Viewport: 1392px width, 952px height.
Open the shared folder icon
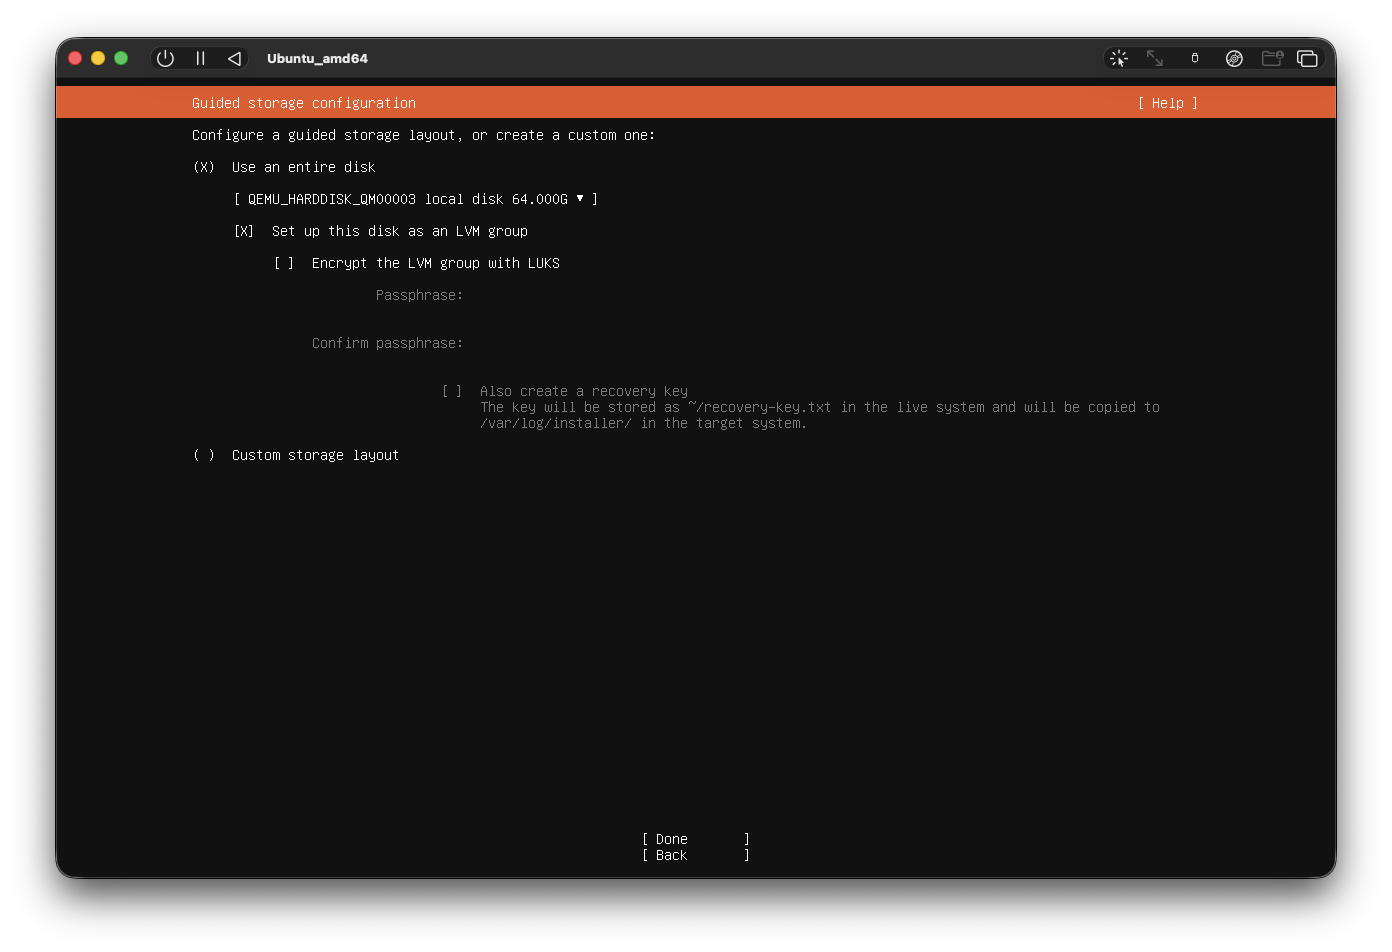click(1272, 58)
